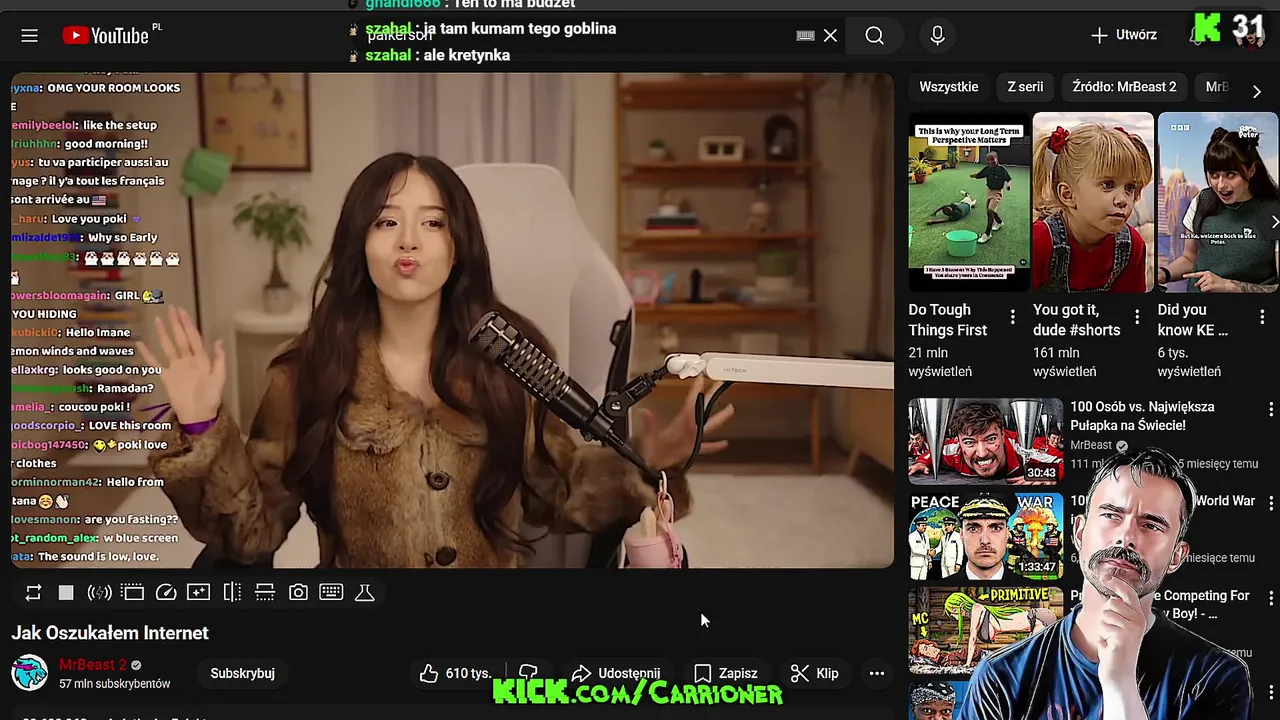
Task: Select the Źródło: MrBeast 2 chip
Action: 1124,87
